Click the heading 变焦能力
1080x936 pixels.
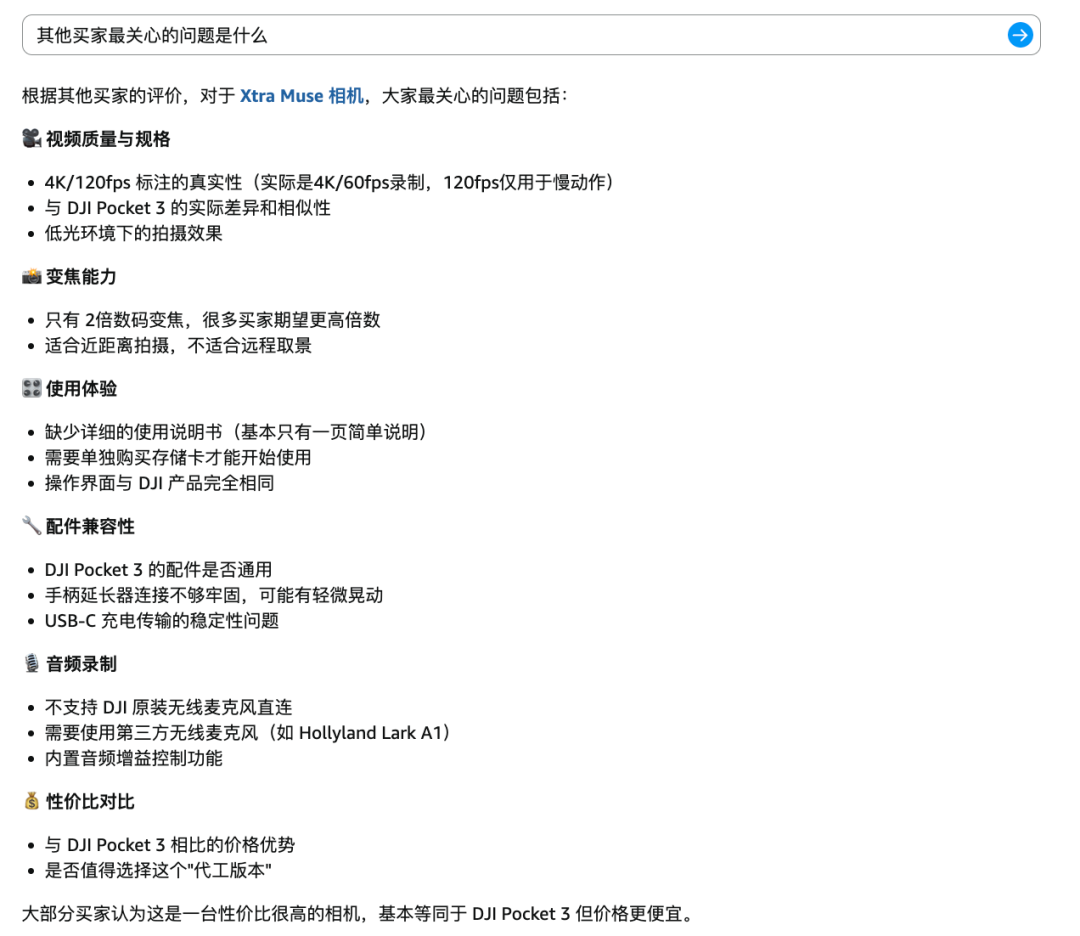tap(81, 277)
